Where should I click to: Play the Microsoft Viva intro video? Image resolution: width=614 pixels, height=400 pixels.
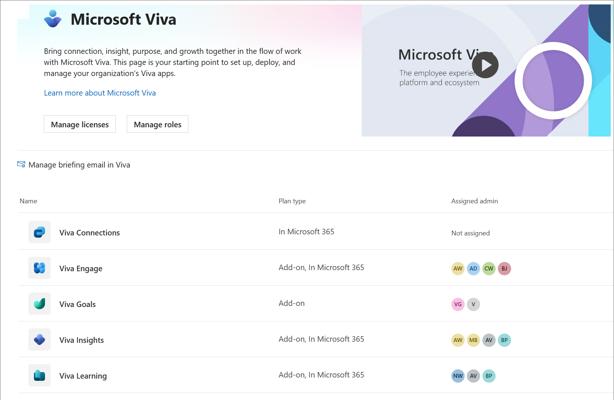(485, 65)
